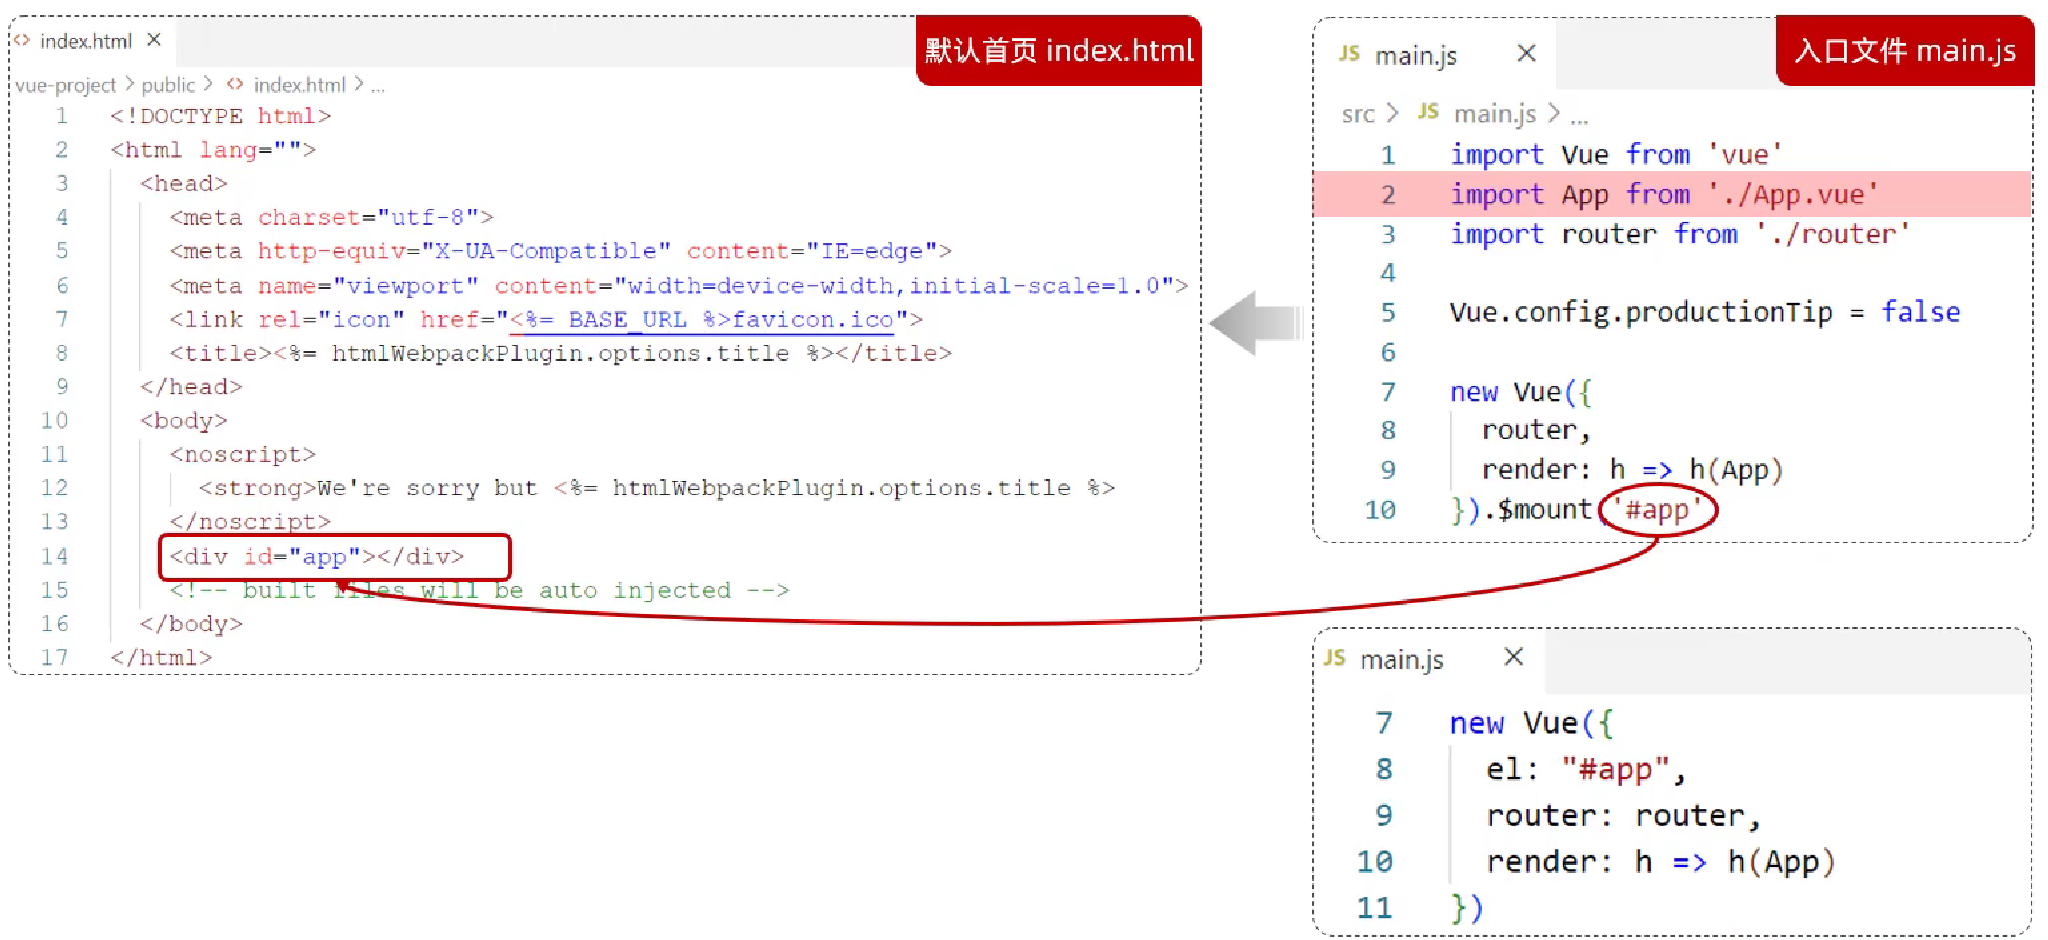This screenshot has width=2048, height=940.
Task: Click render line 10 in bottom main.js
Action: click(x=1660, y=862)
